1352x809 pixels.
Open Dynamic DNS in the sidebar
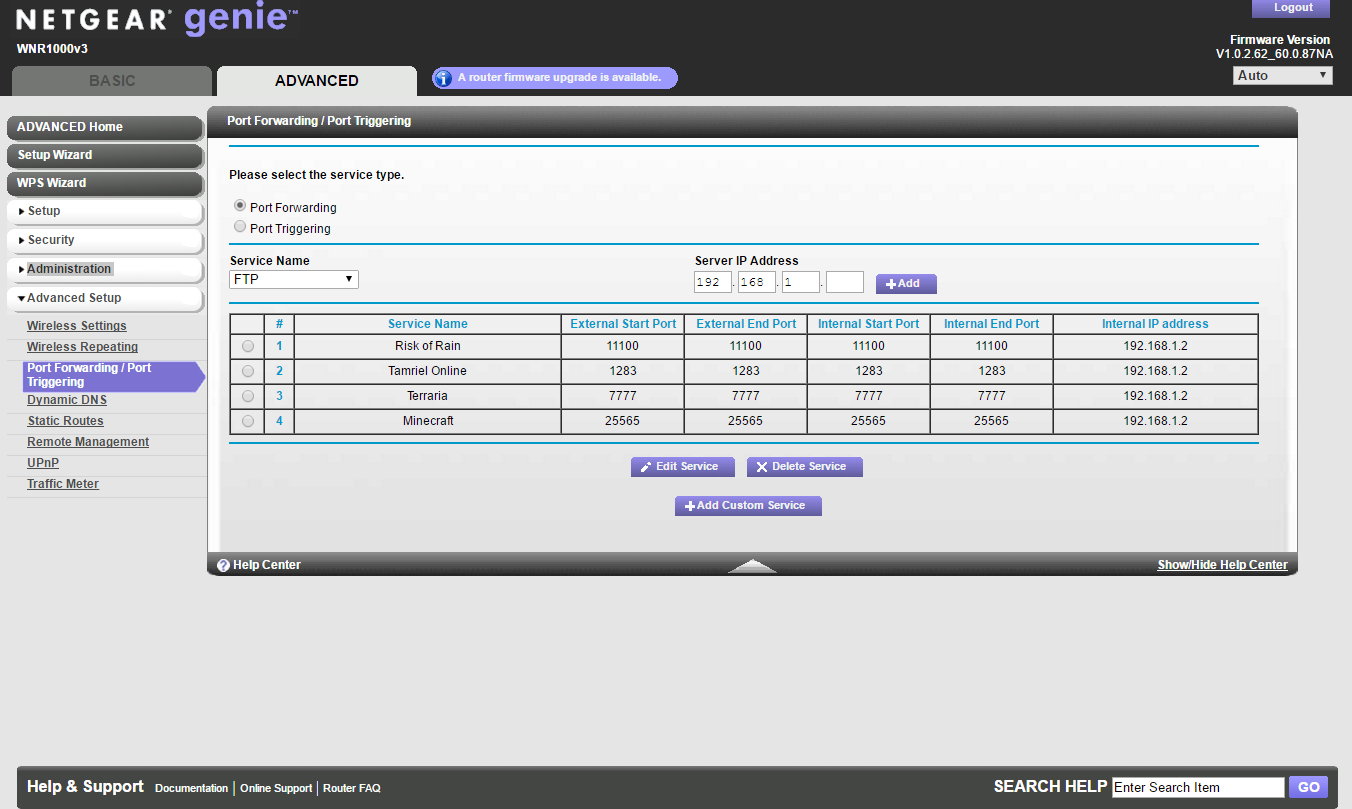67,400
